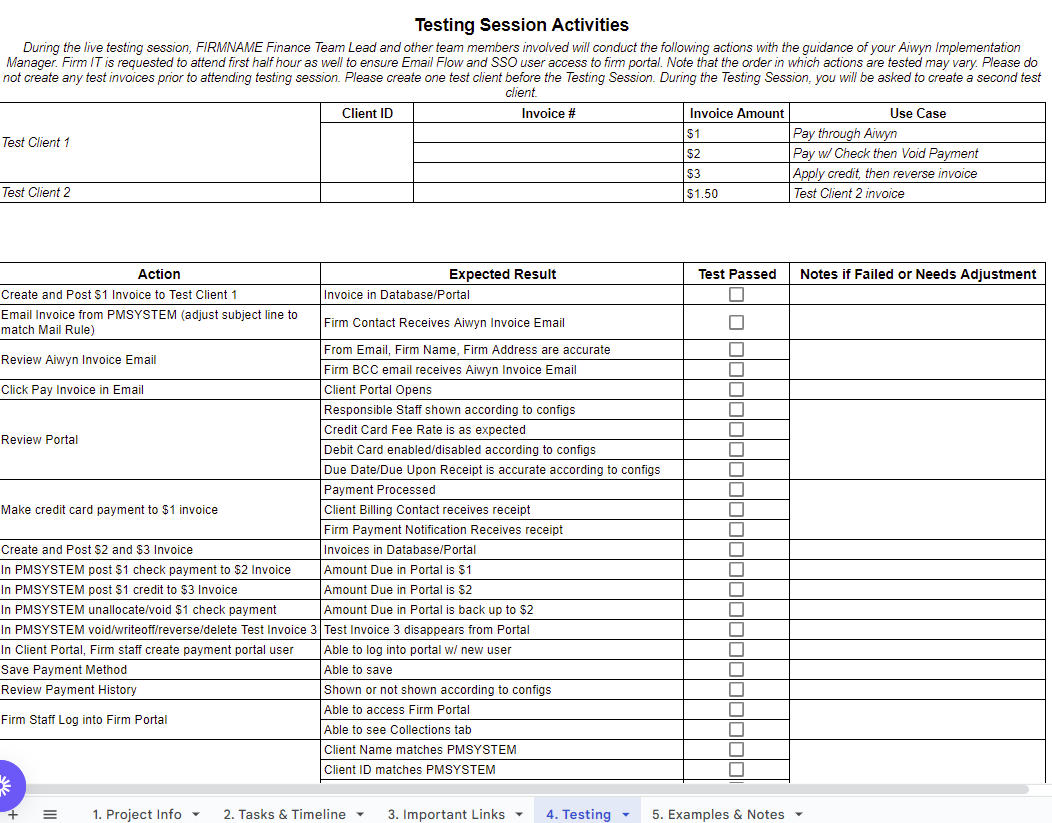
Task: Tick Credit Card Fee Rate is as expected
Action: pyautogui.click(x=736, y=429)
